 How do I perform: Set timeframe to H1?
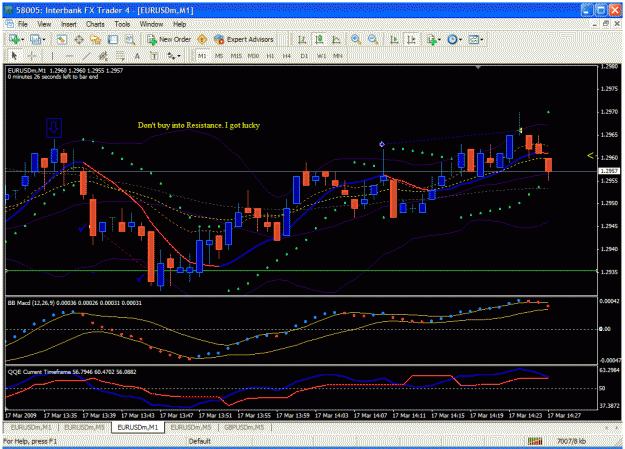click(270, 56)
